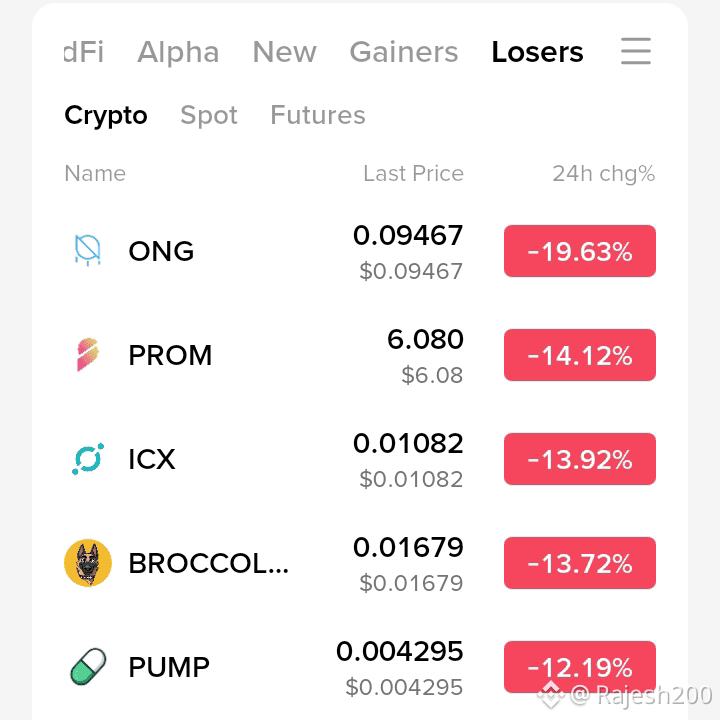
Task: Open the hamburger list menu icon
Action: (x=636, y=51)
